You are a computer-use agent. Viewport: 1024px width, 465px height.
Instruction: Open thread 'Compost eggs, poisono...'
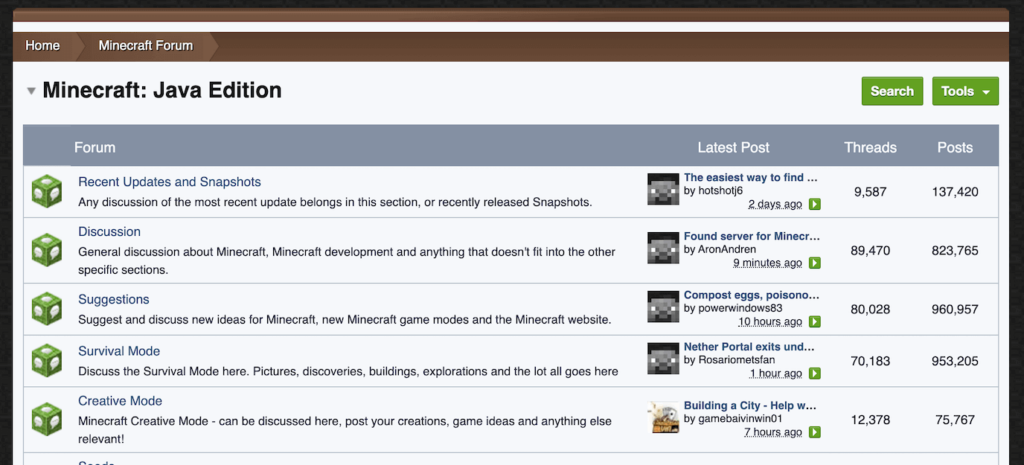click(751, 295)
